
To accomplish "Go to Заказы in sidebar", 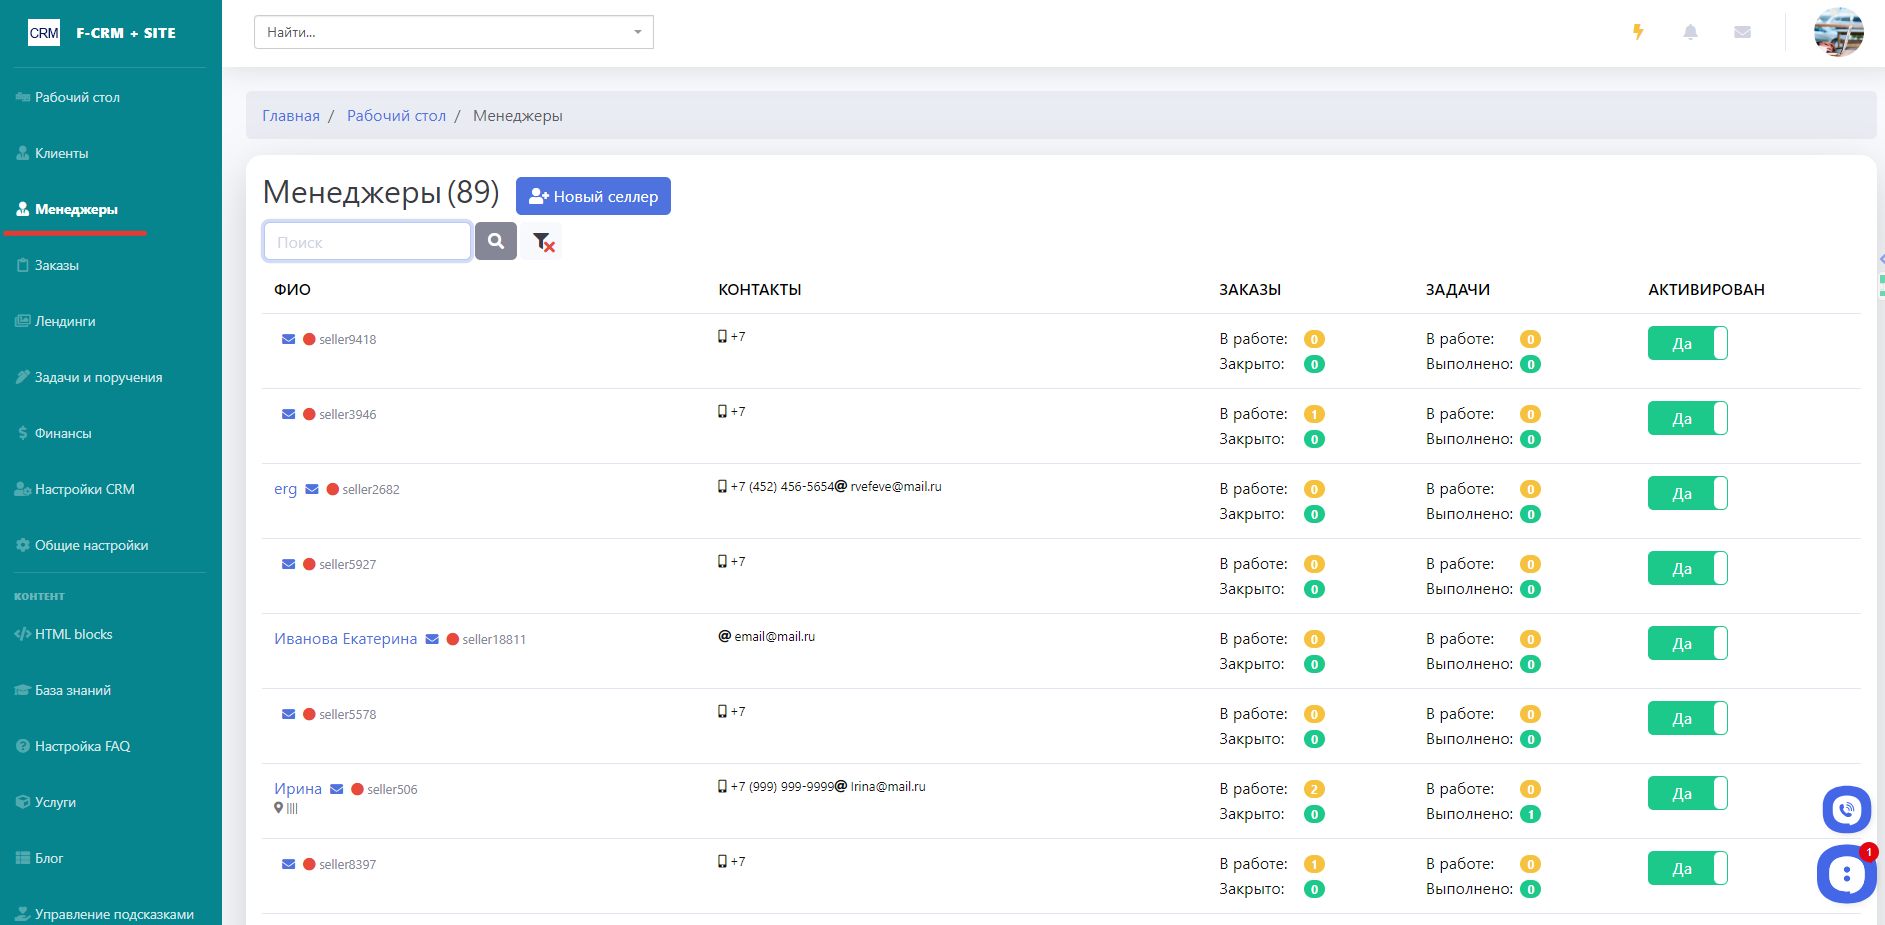I will 56,265.
